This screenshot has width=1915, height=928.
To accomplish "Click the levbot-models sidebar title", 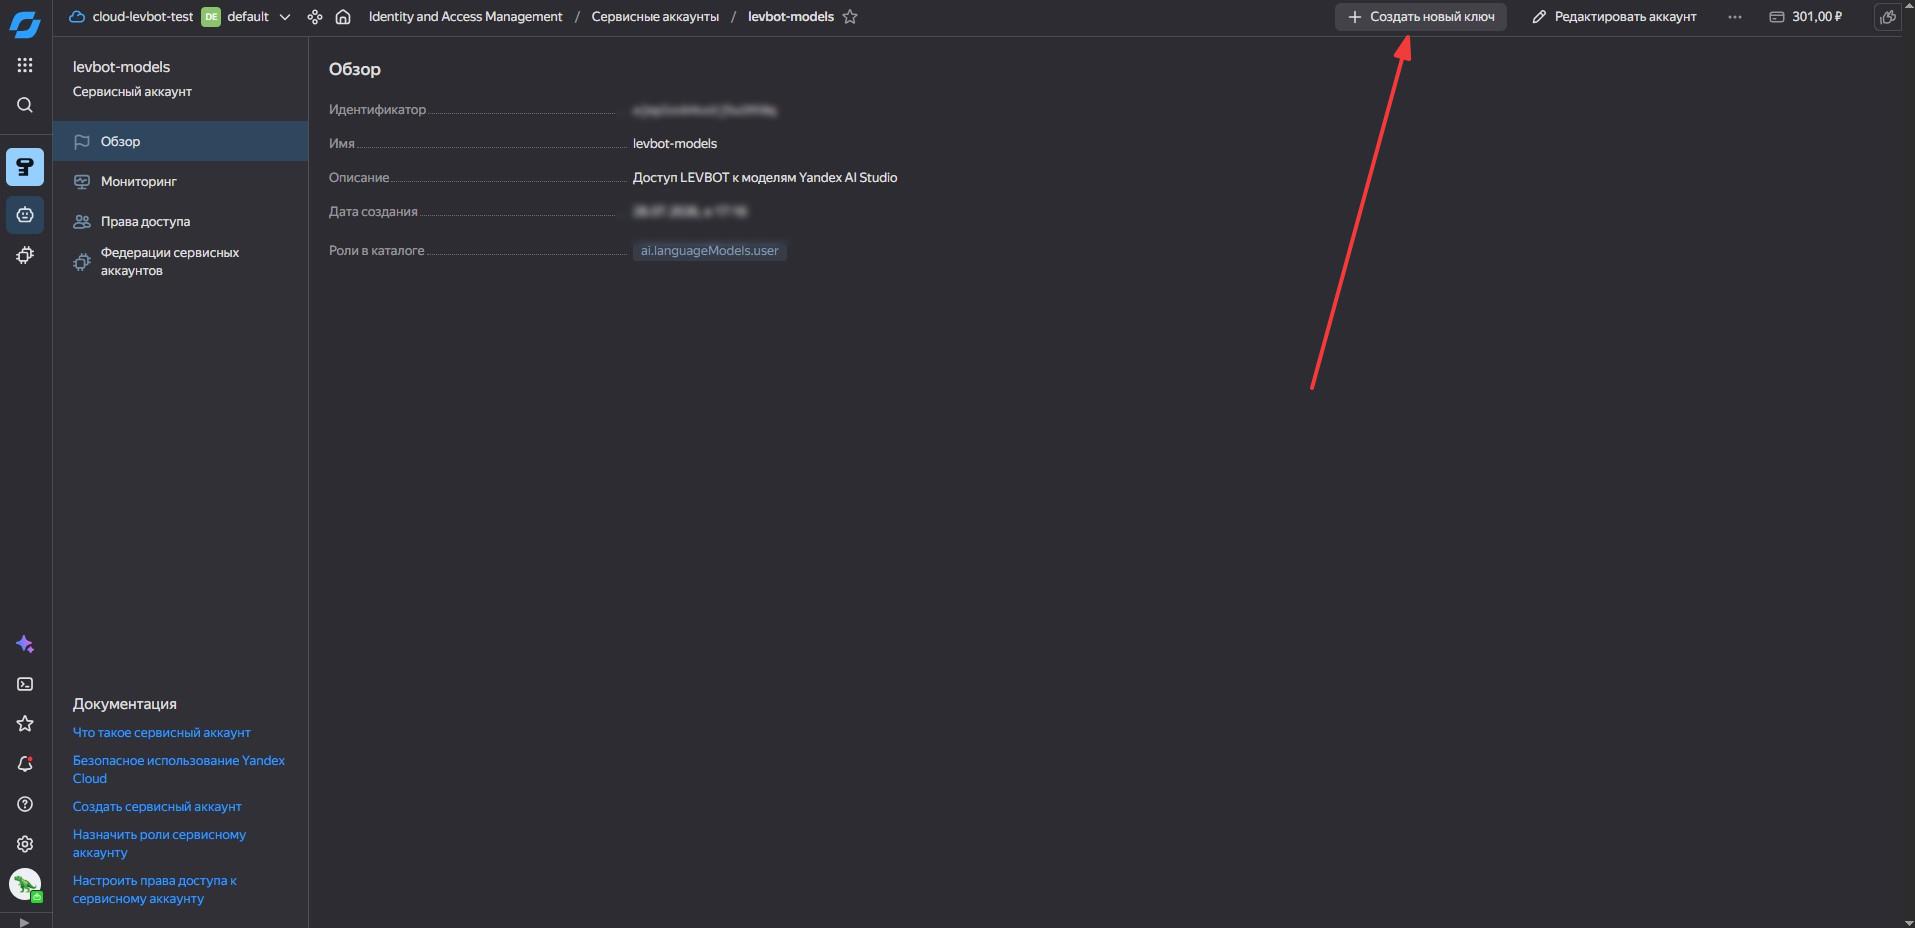I will coord(122,67).
